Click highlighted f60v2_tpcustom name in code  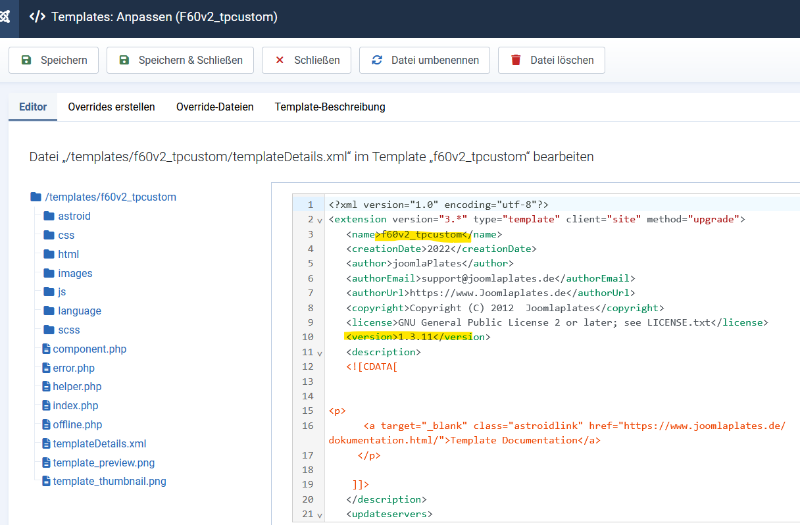coord(423,234)
